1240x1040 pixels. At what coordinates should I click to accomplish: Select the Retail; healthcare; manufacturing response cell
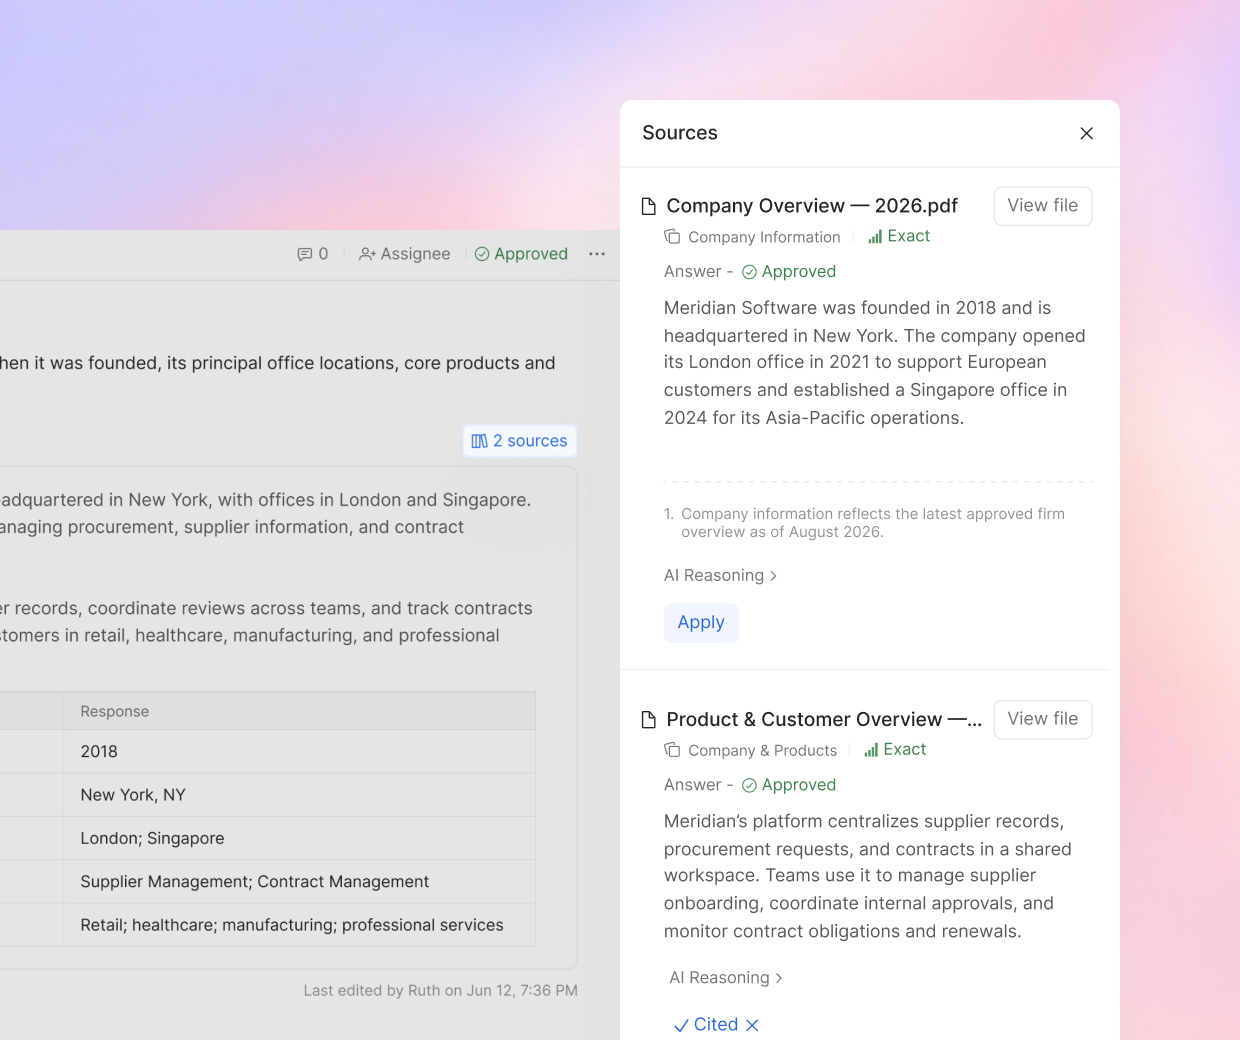coord(299,925)
